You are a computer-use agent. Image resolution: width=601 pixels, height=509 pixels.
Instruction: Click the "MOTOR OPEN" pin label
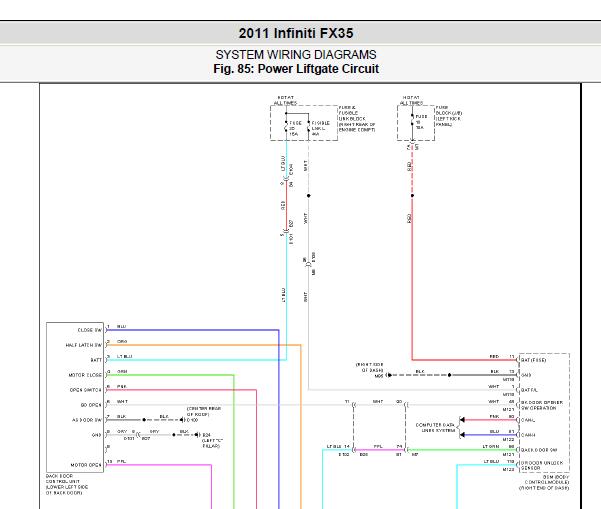(86, 465)
